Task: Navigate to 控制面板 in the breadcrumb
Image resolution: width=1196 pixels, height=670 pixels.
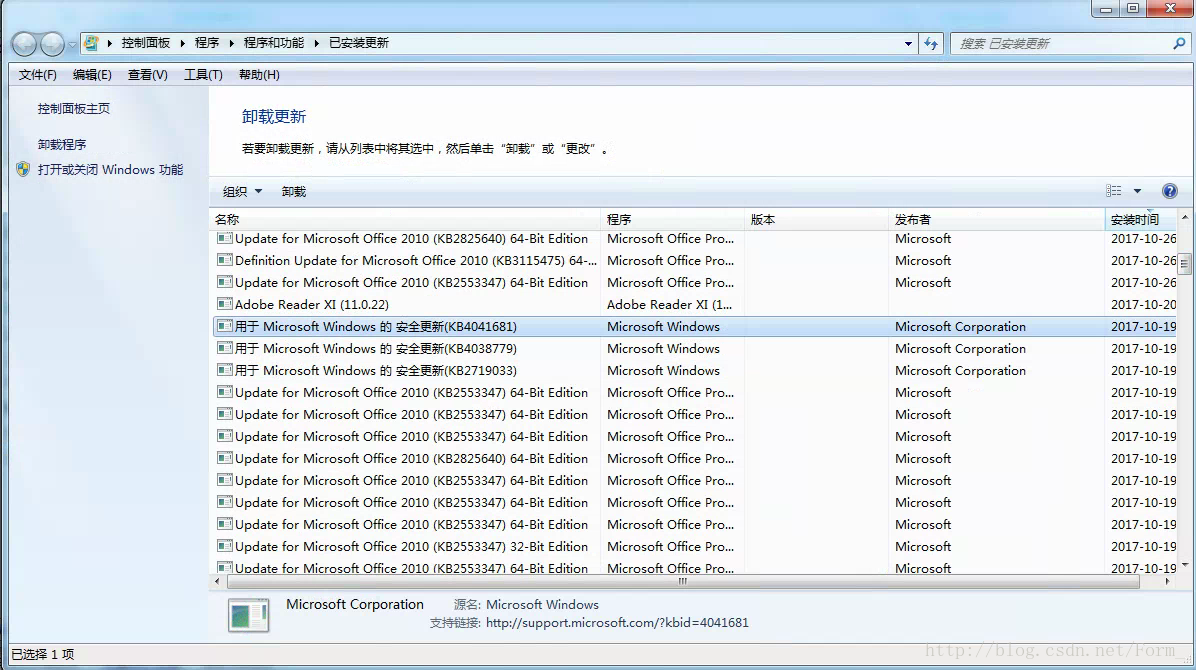Action: [x=146, y=43]
